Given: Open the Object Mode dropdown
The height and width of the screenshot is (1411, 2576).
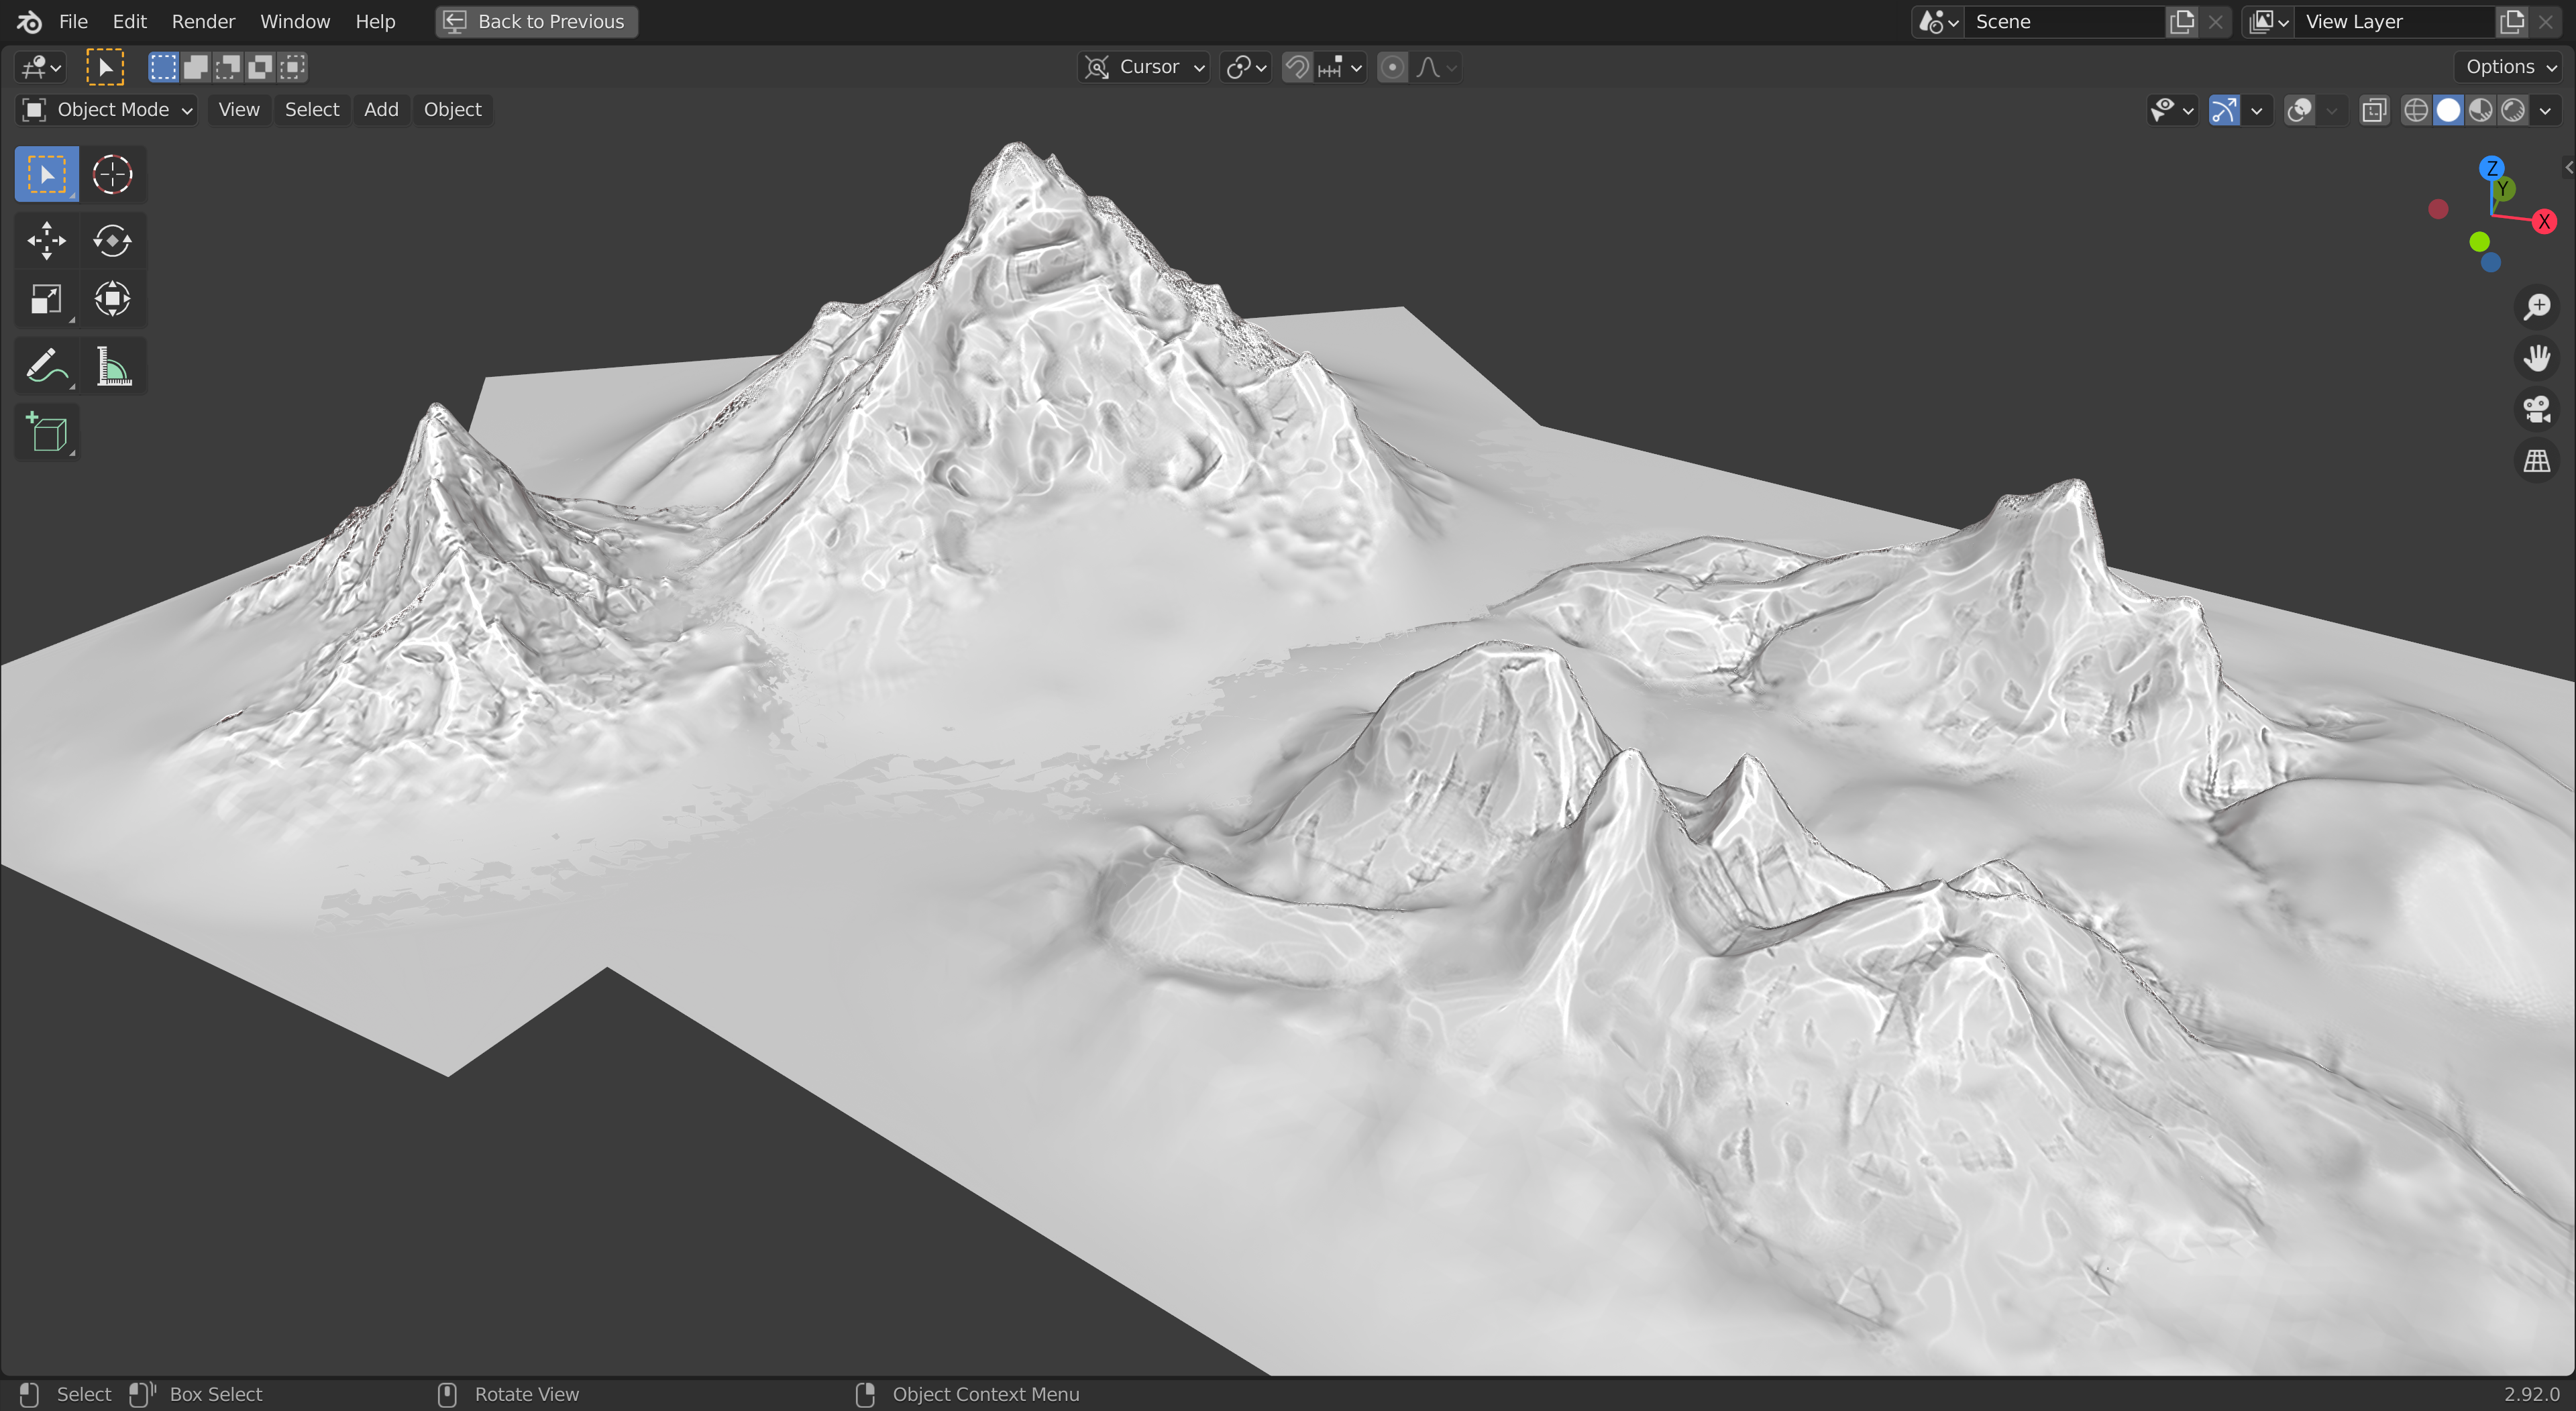Looking at the screenshot, I should (x=106, y=110).
